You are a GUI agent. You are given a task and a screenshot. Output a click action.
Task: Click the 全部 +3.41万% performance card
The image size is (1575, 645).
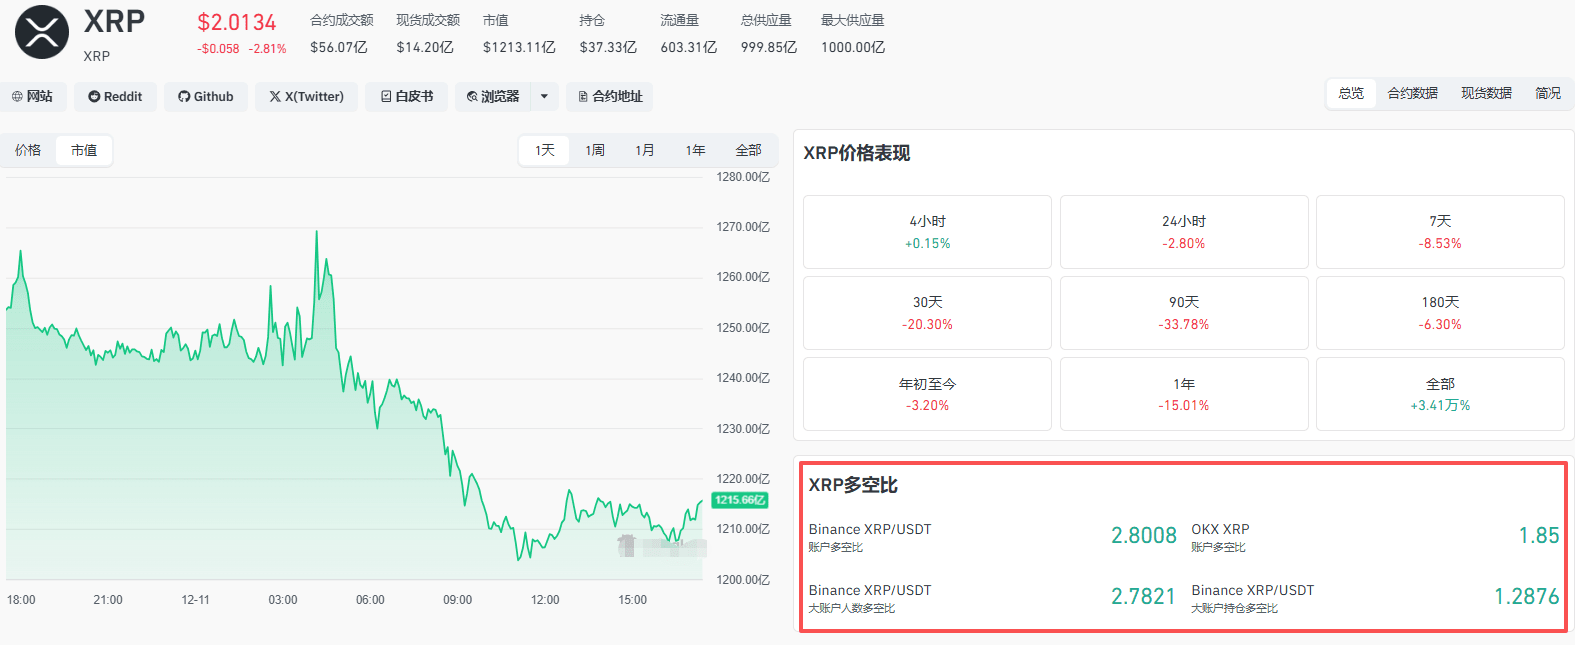coord(1440,394)
